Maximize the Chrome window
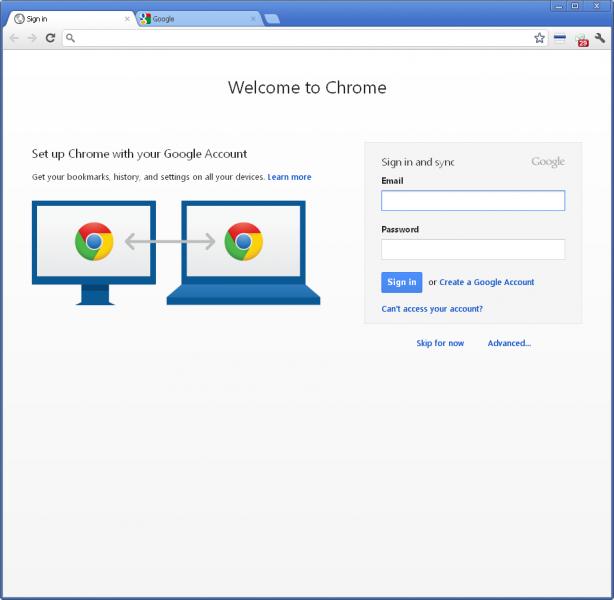 coord(575,6)
